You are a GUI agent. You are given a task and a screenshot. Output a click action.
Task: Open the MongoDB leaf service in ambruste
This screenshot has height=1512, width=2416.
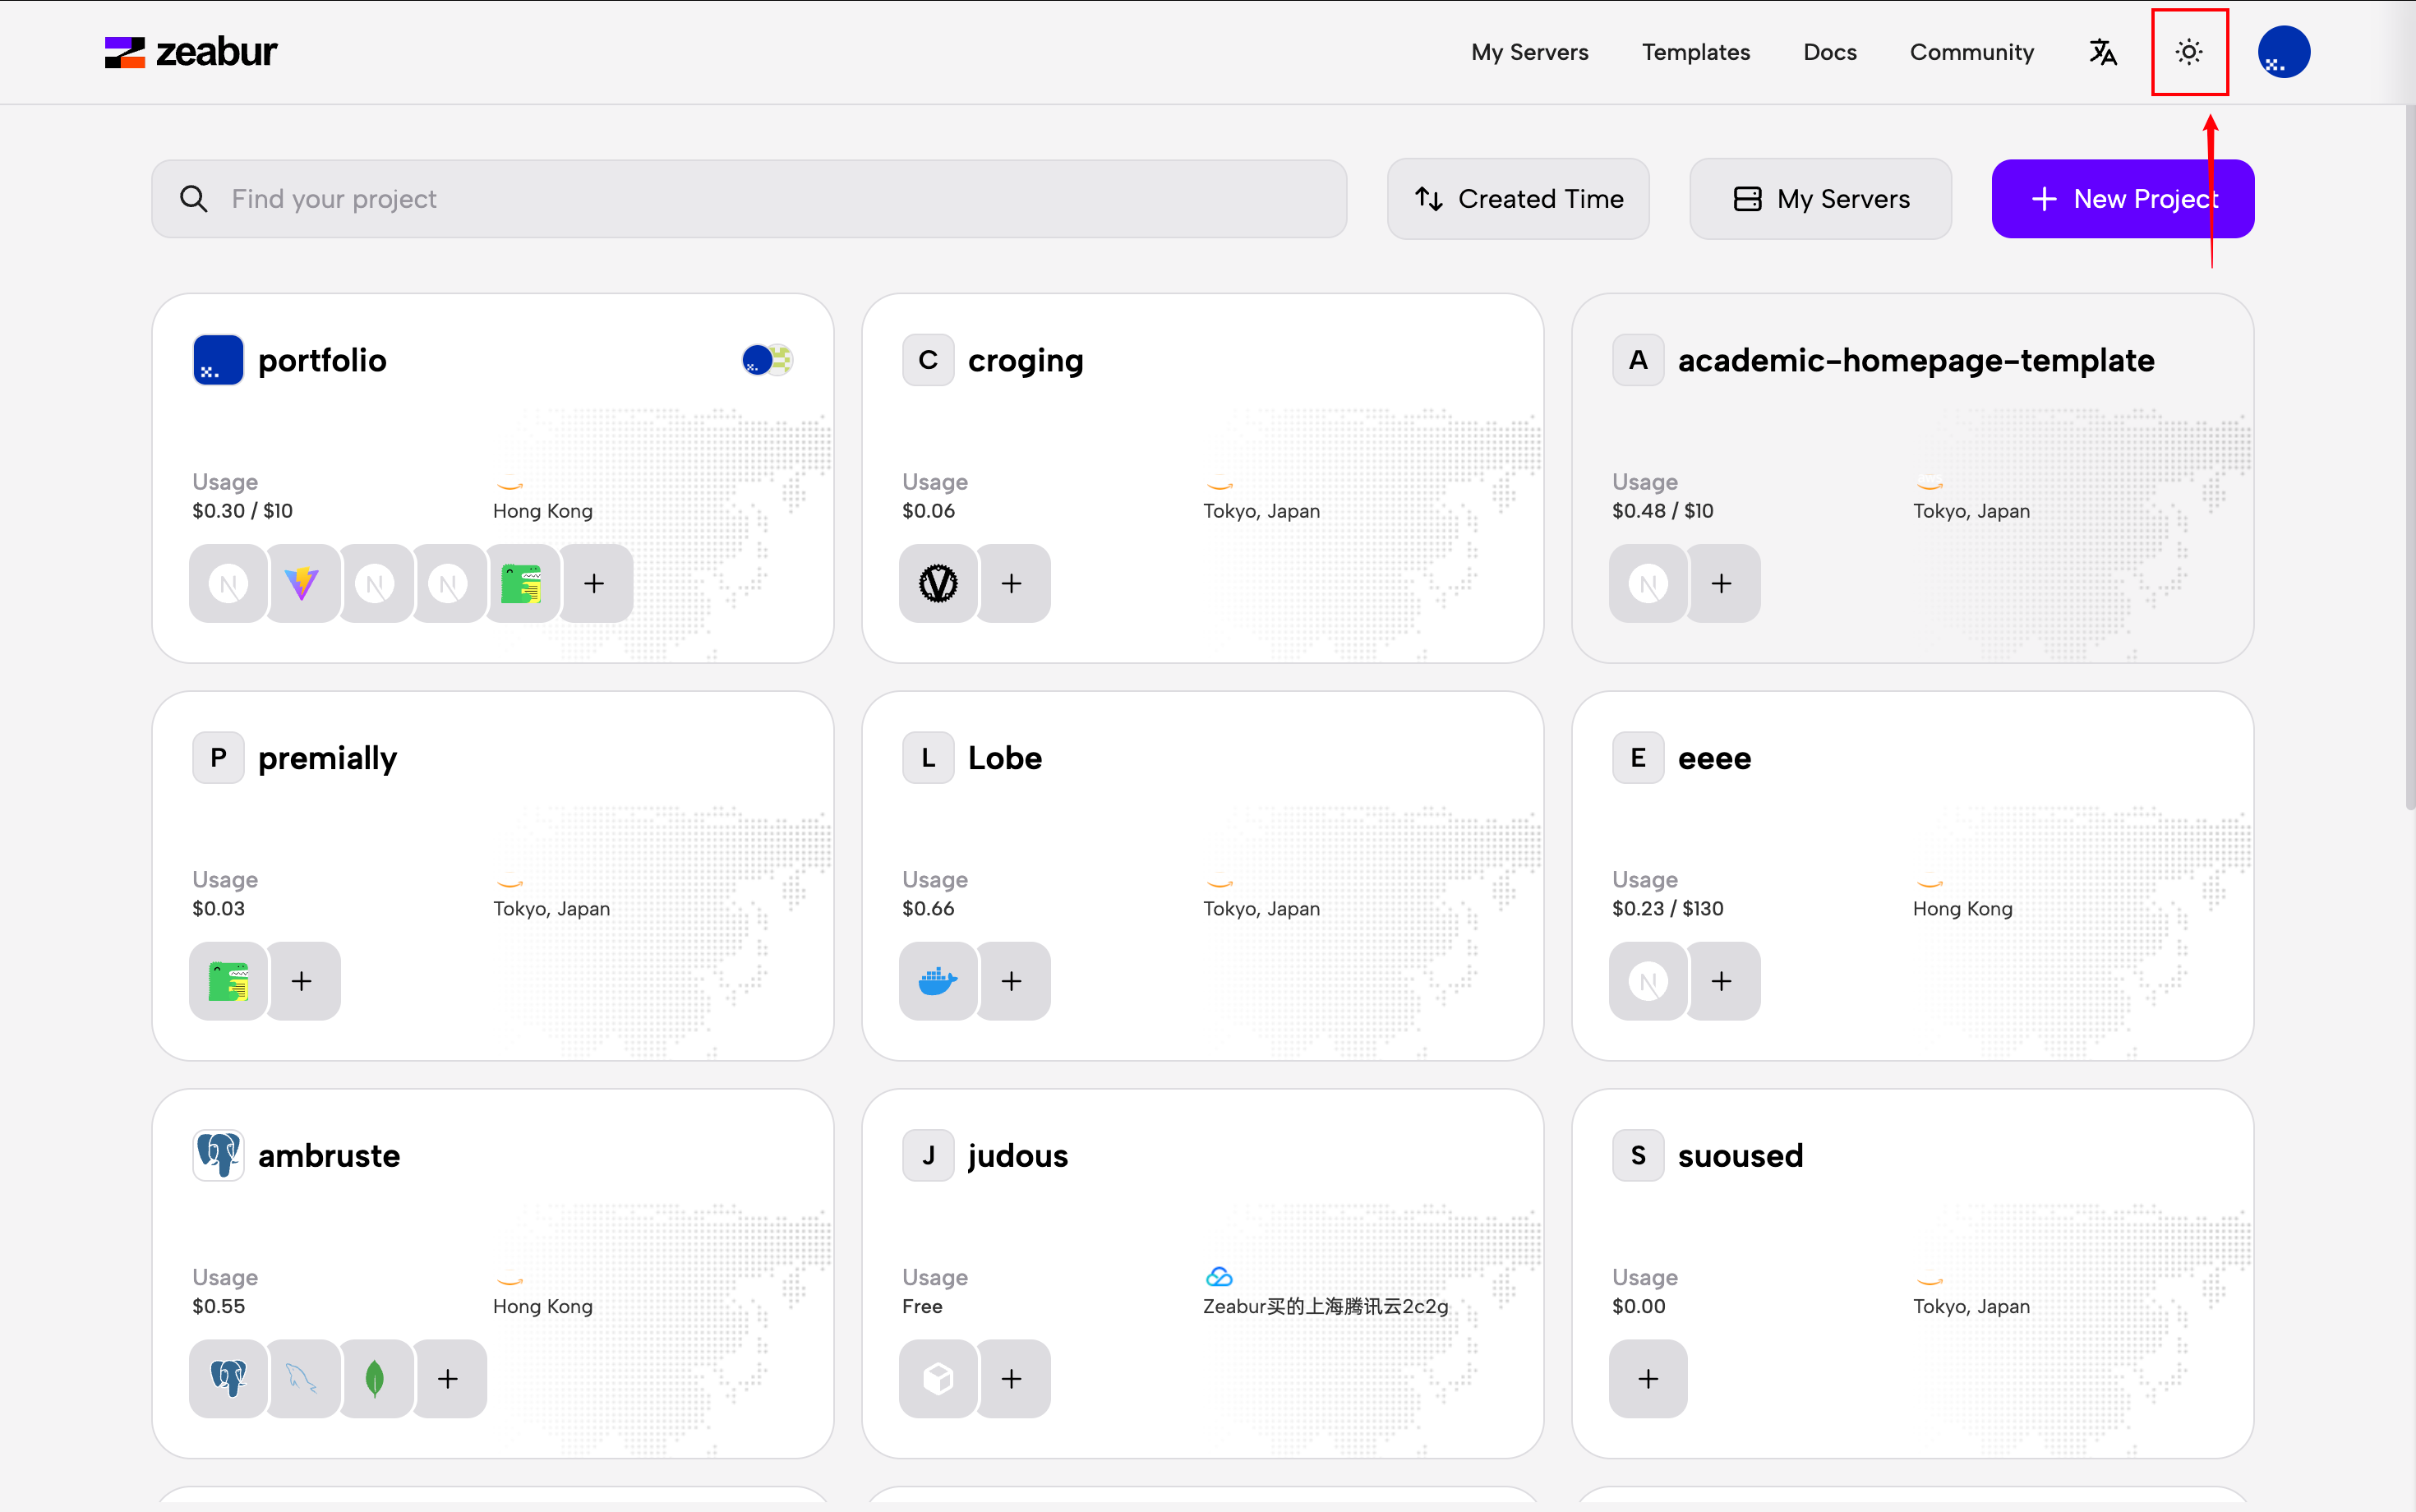click(375, 1379)
